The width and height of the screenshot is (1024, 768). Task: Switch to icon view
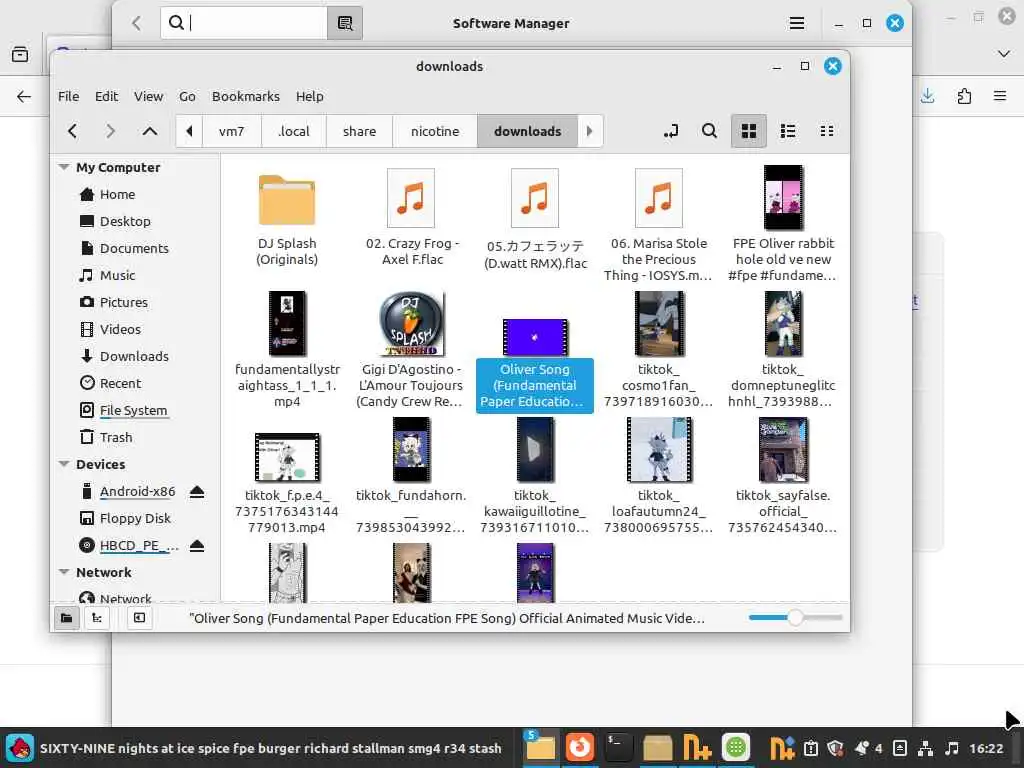click(748, 131)
